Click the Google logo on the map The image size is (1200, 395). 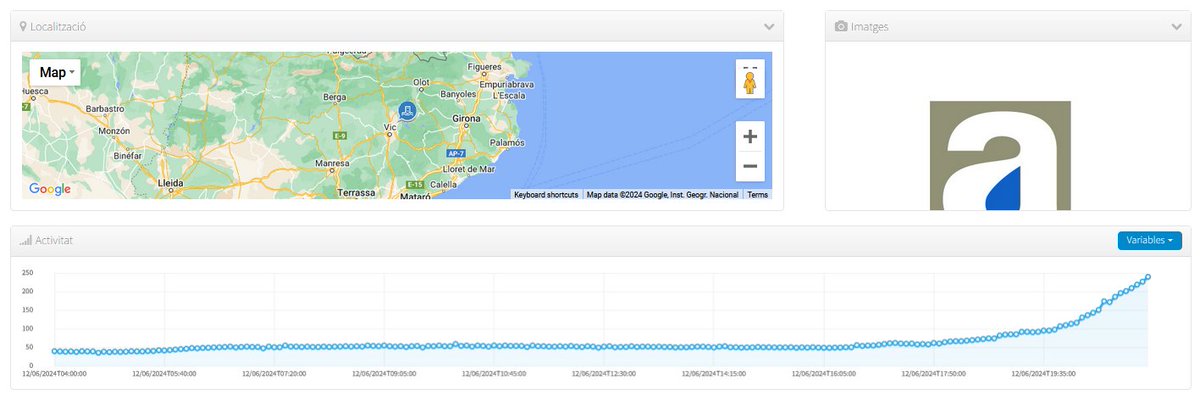pyautogui.click(x=50, y=189)
